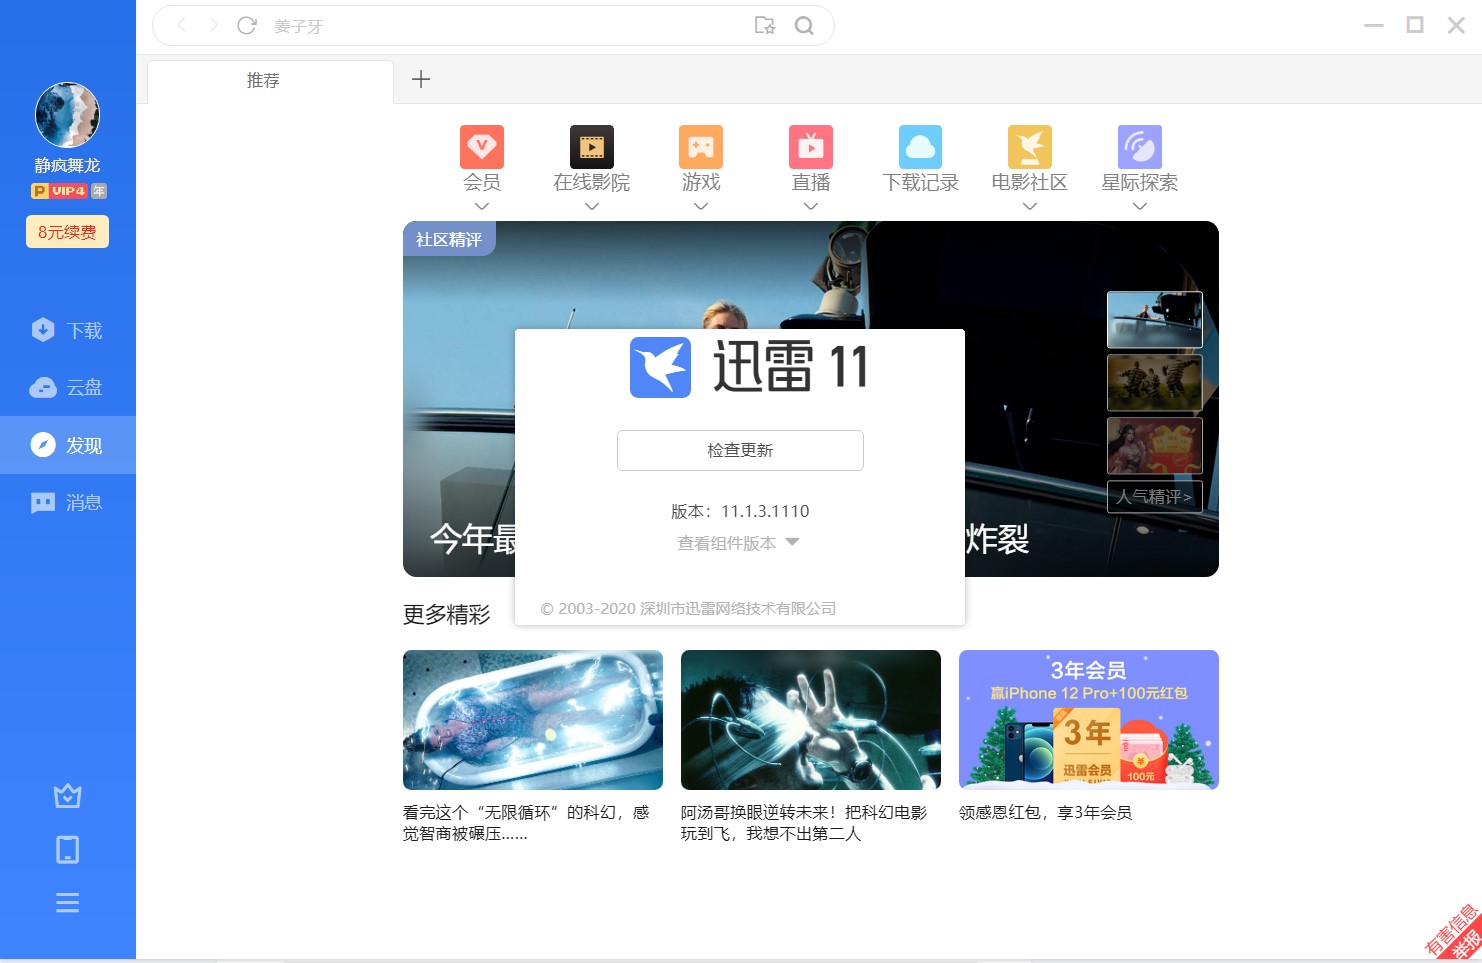Click the 检查更新 check update button
Viewport: 1482px width, 963px height.
(x=740, y=450)
